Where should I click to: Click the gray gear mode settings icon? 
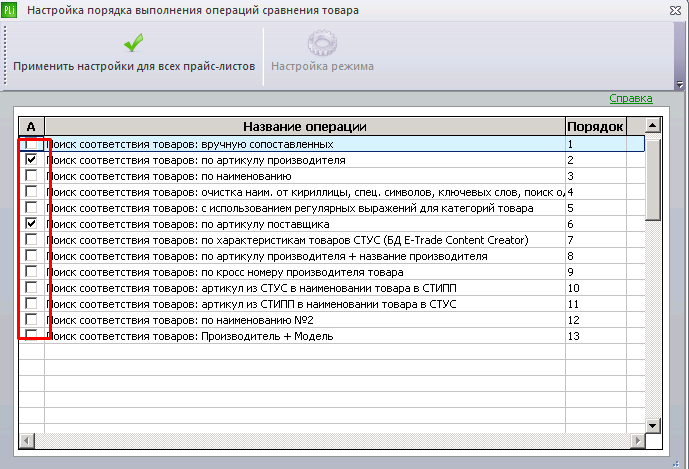[x=322, y=43]
